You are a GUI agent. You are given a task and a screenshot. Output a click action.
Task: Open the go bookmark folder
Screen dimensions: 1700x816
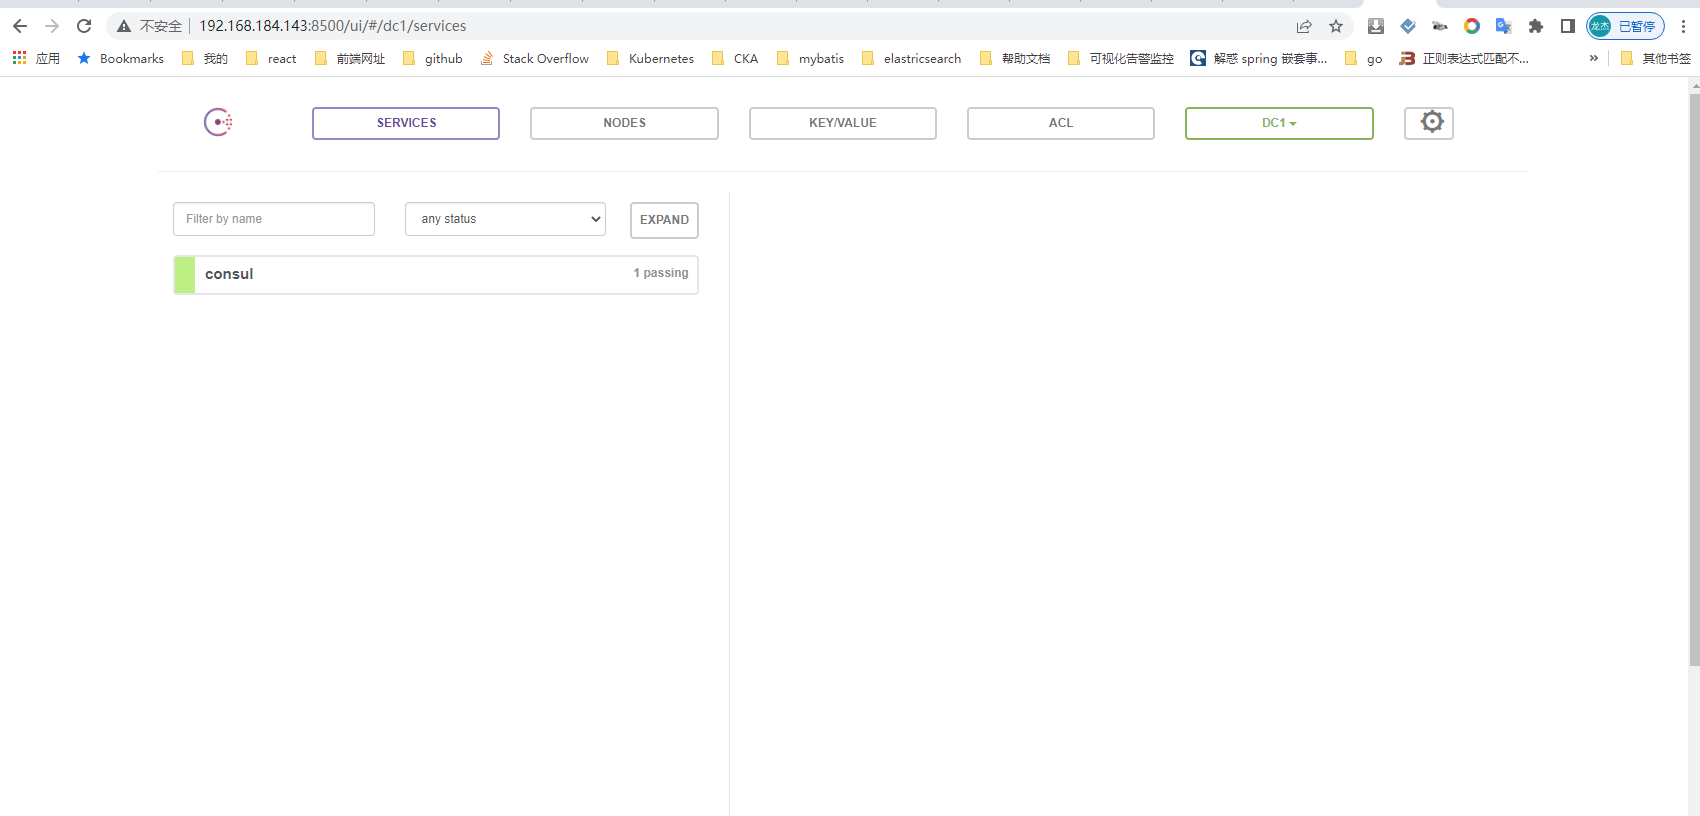click(x=1364, y=58)
